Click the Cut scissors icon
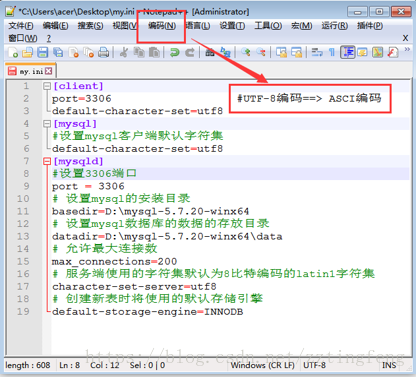Image resolution: width=416 pixels, height=377 pixels. click(124, 52)
